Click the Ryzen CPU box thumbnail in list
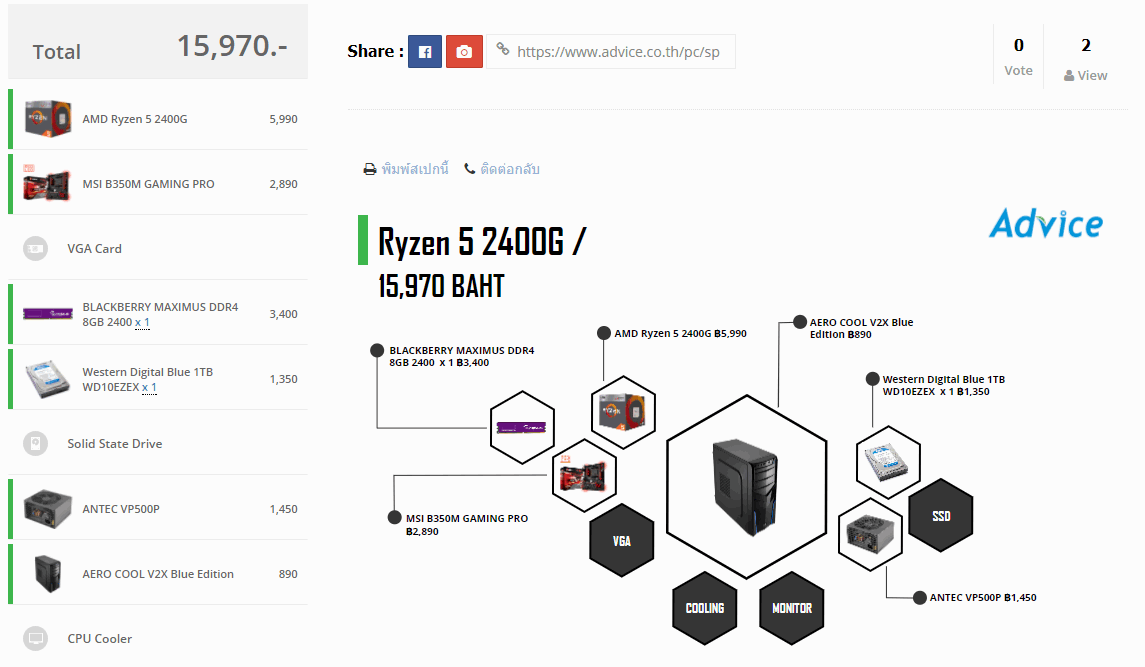 click(x=47, y=118)
